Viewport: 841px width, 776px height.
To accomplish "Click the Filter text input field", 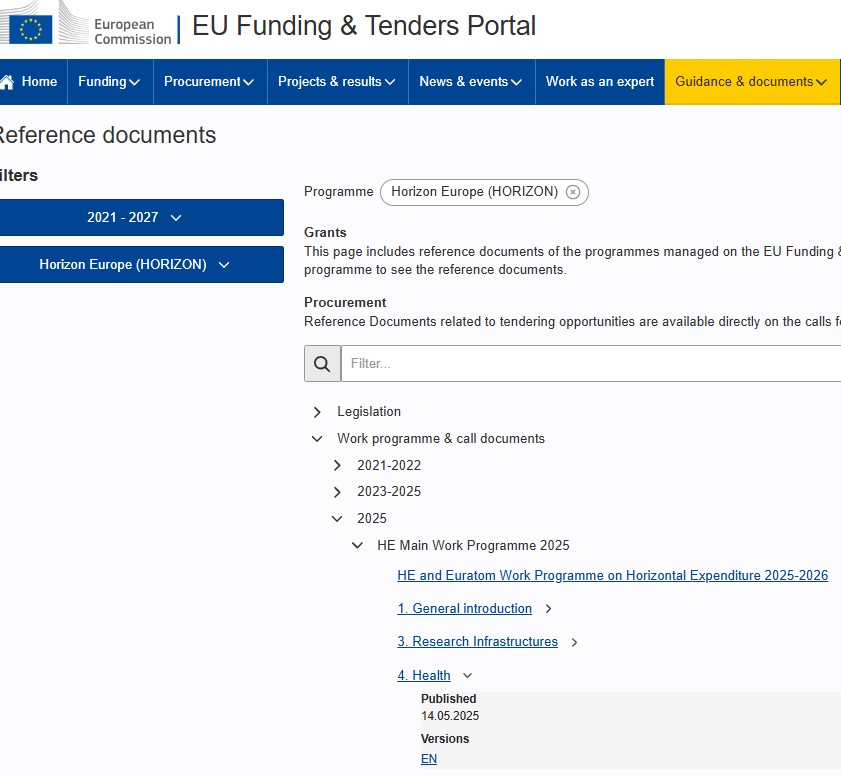I will tap(590, 364).
